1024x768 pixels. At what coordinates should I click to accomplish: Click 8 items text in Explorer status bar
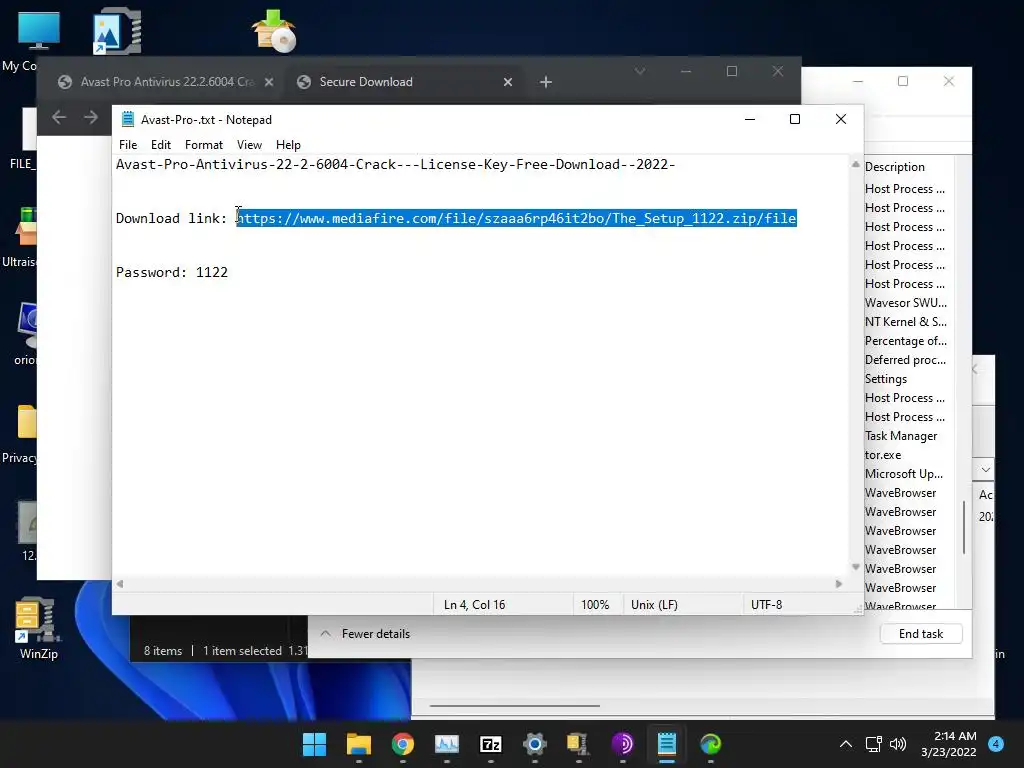[163, 650]
